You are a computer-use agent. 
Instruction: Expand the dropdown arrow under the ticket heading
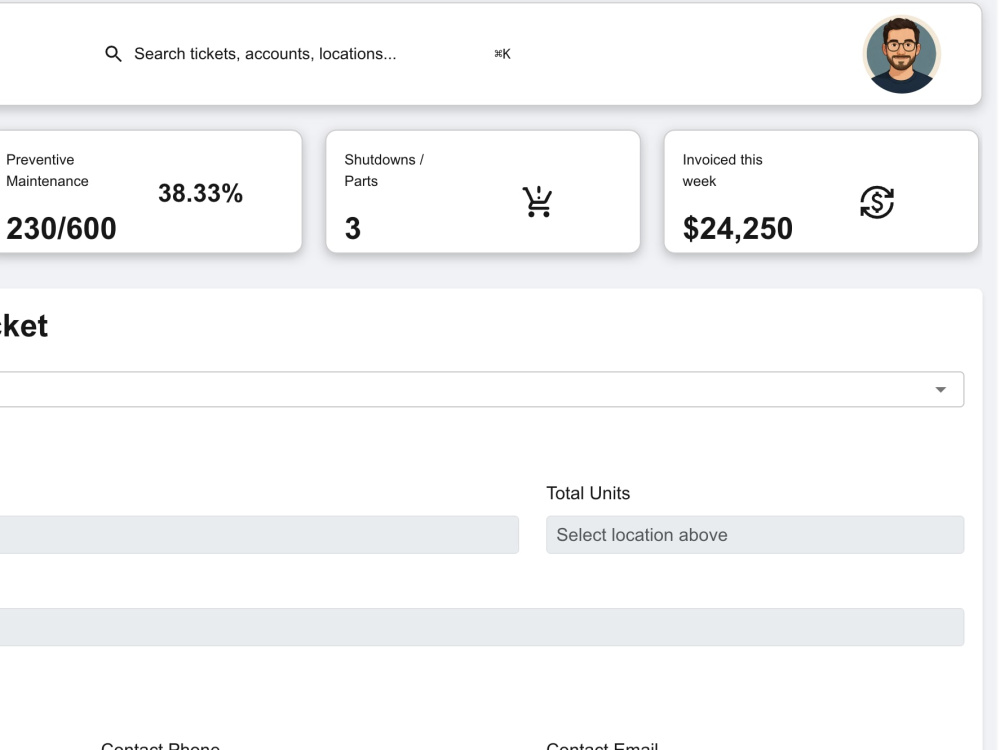(x=940, y=390)
